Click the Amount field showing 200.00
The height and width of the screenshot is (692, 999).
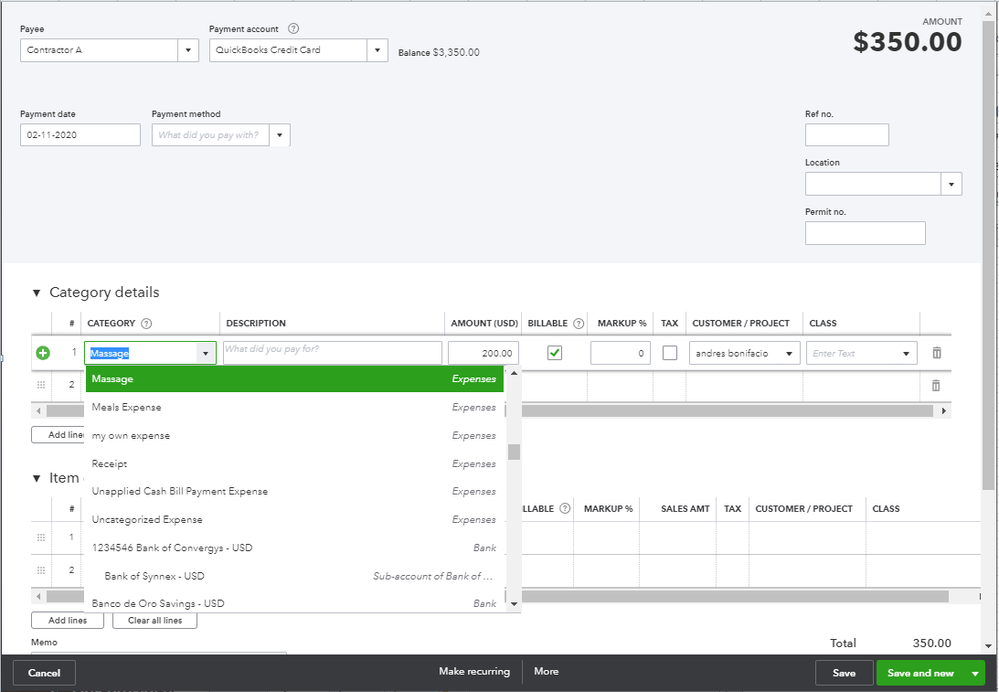(x=483, y=353)
